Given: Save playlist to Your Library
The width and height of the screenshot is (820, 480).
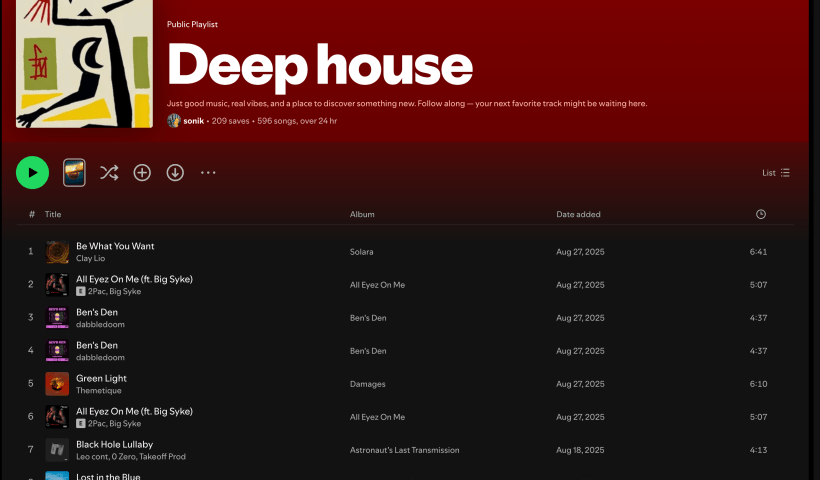Looking at the screenshot, I should [x=142, y=173].
